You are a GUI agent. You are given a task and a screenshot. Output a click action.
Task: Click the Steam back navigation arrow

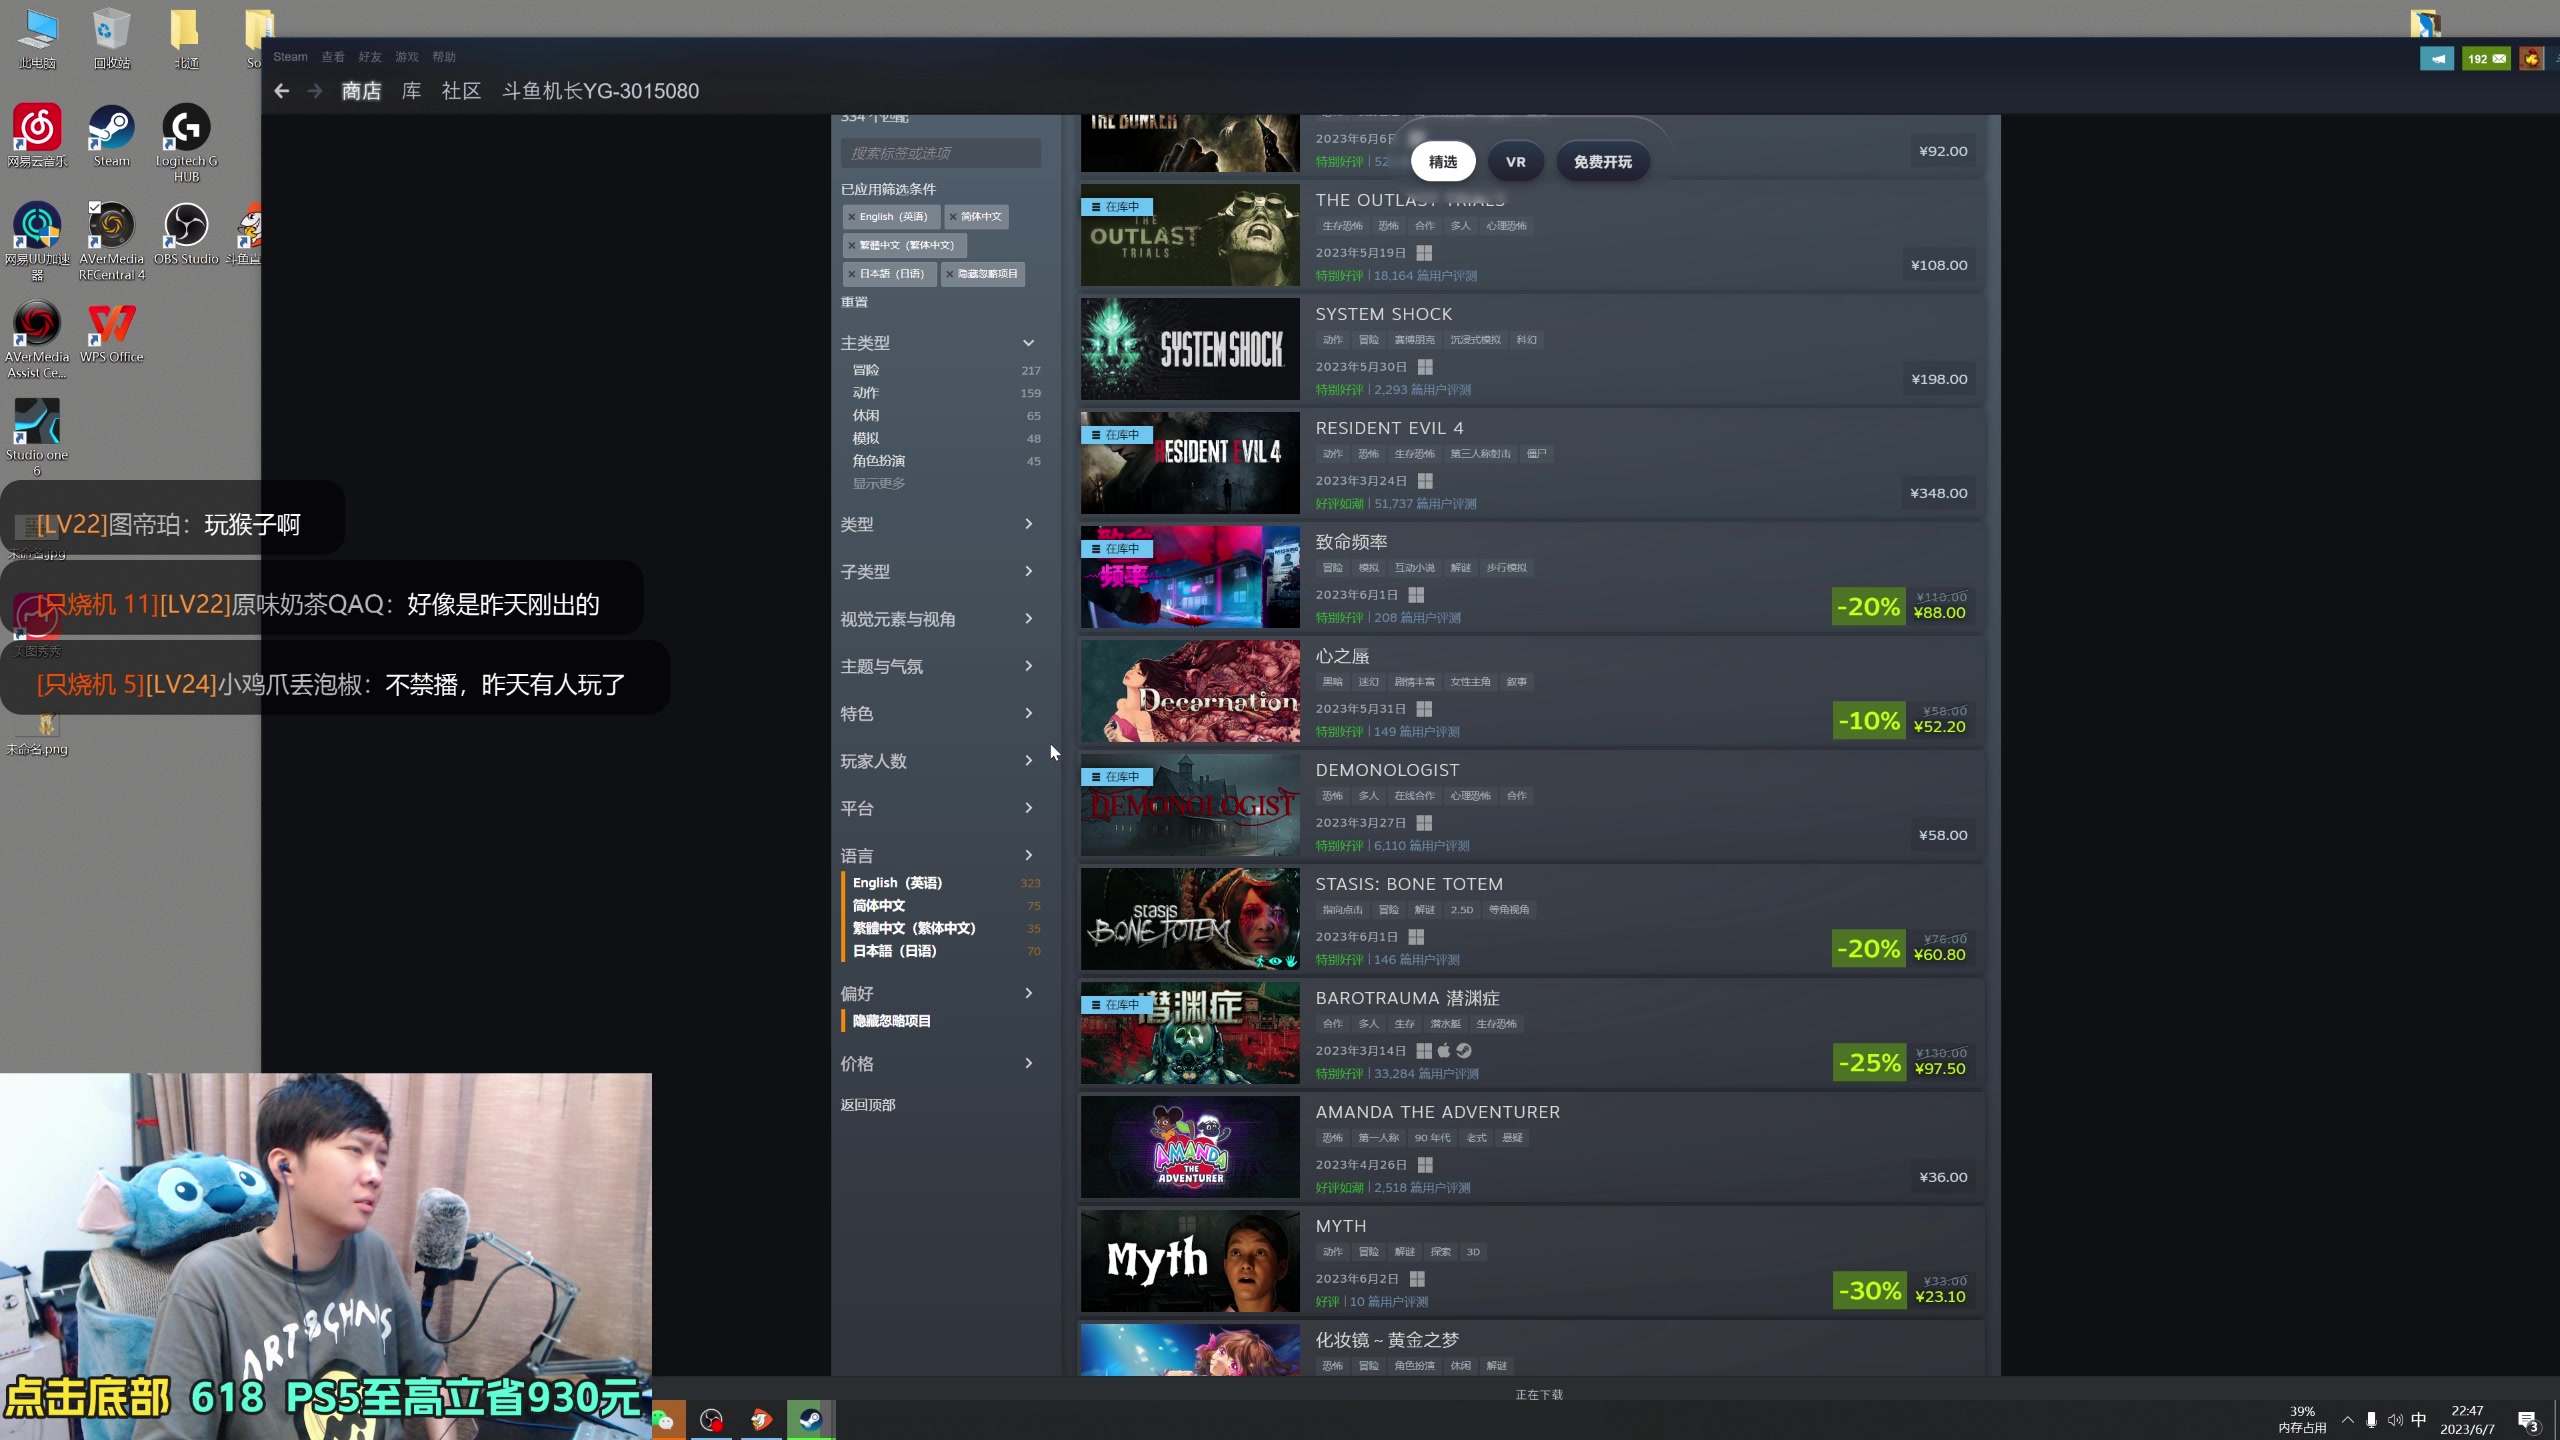tap(282, 91)
